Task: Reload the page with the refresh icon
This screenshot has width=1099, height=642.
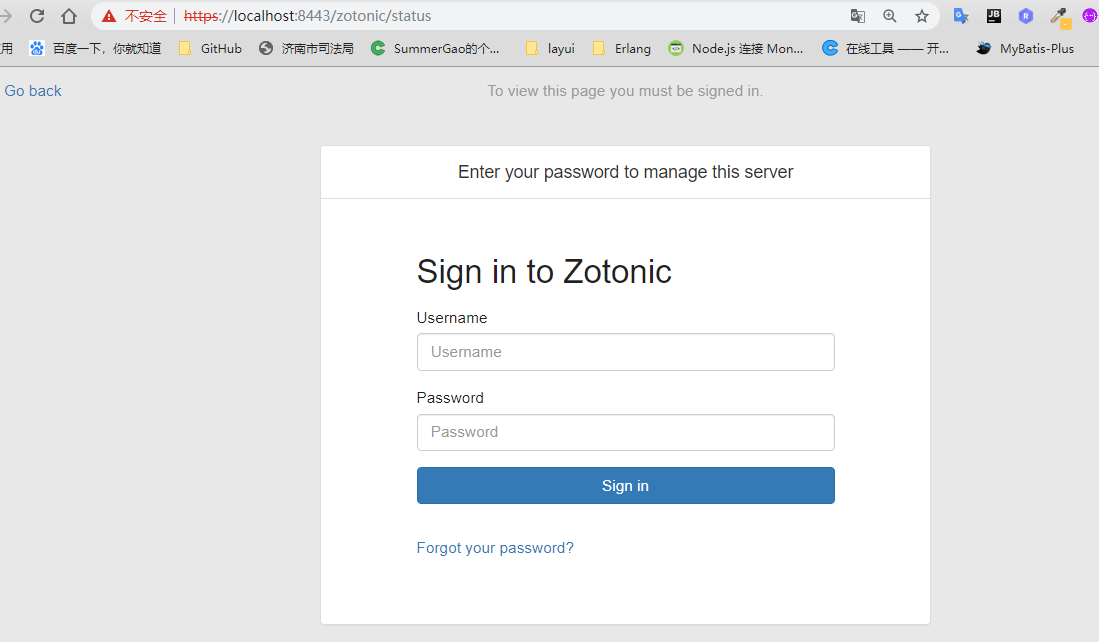Action: tap(37, 16)
